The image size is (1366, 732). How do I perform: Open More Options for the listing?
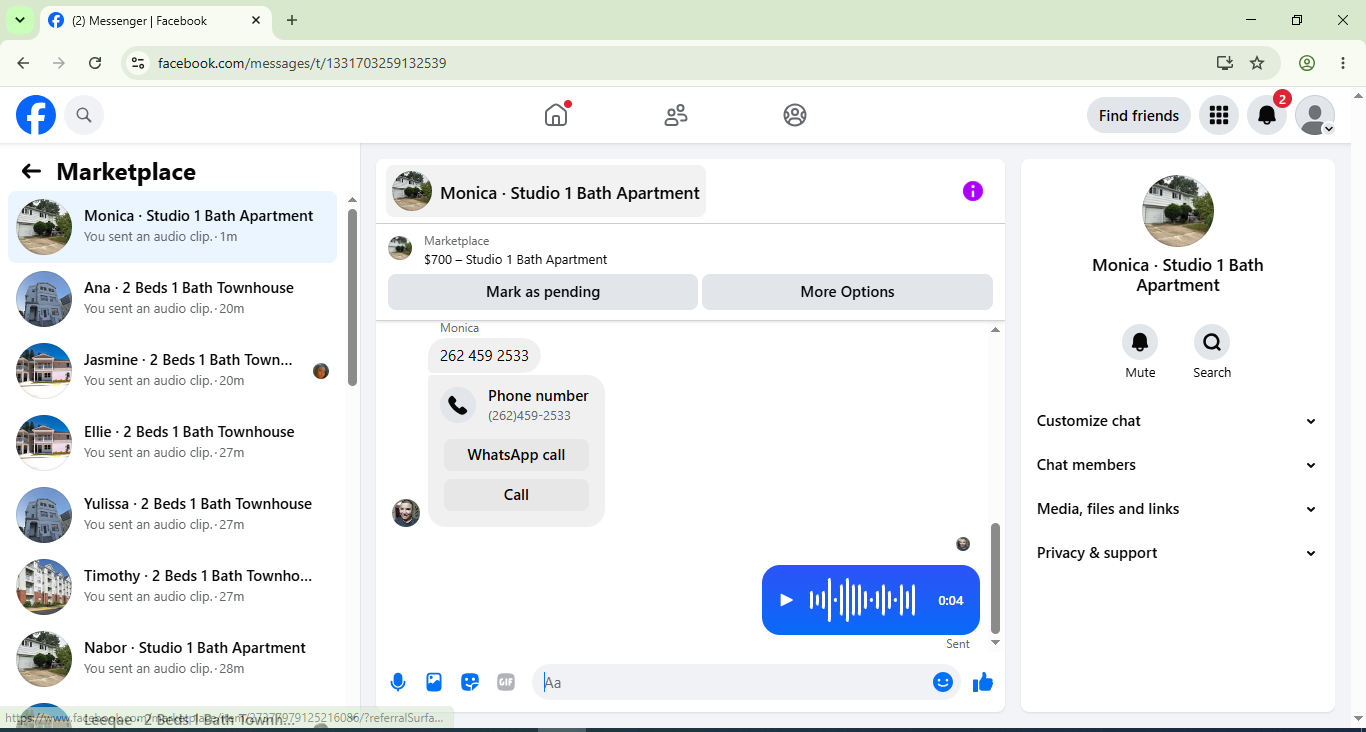click(x=847, y=292)
